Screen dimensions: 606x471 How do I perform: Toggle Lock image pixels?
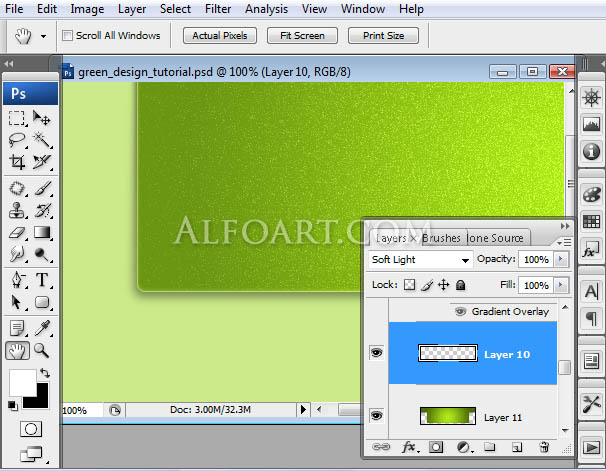point(427,285)
